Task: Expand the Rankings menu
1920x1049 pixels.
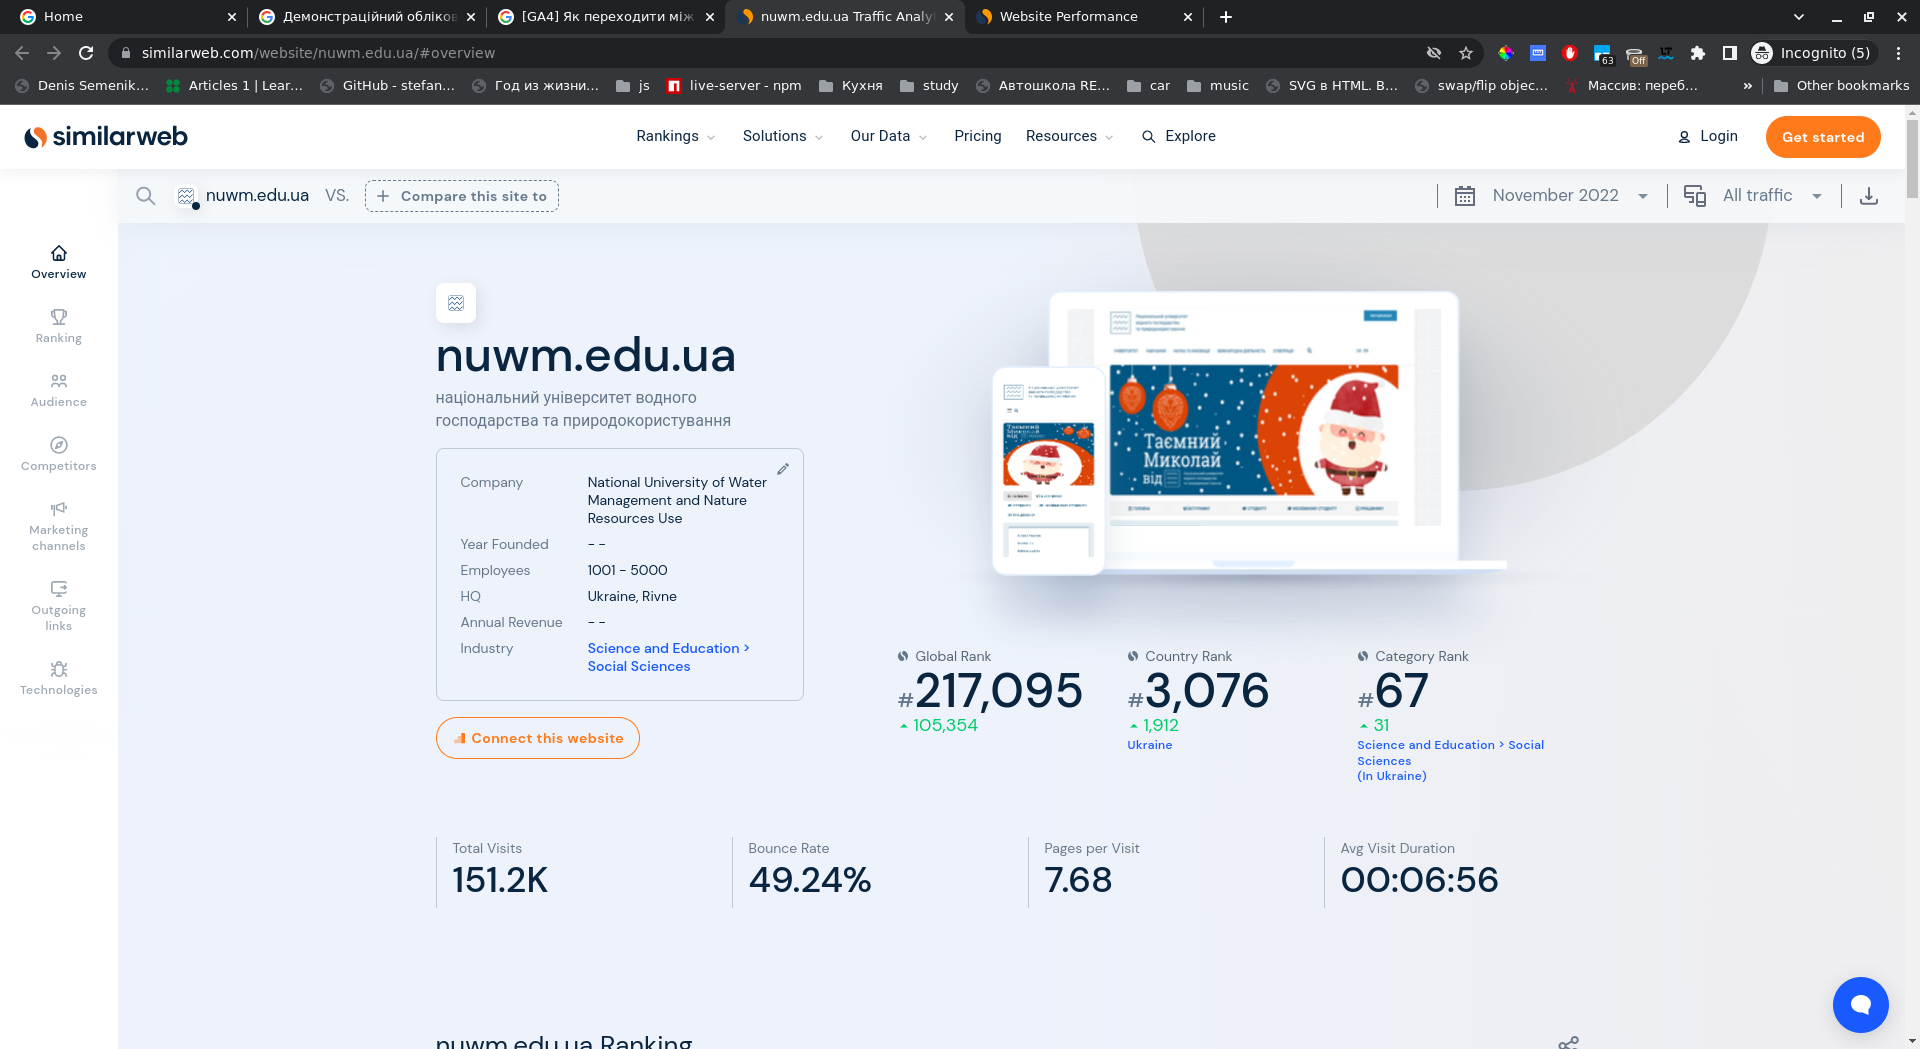Action: tap(675, 136)
